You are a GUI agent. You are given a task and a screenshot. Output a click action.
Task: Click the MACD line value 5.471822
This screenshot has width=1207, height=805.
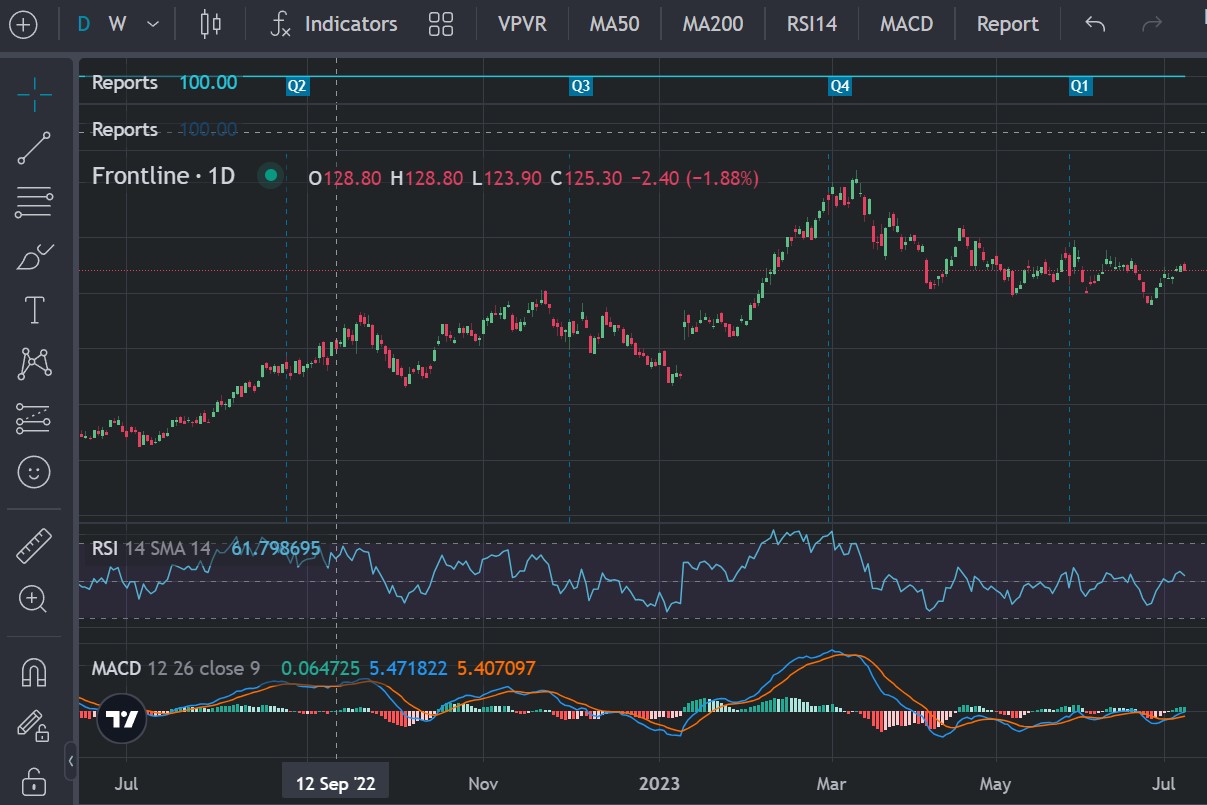click(x=408, y=667)
